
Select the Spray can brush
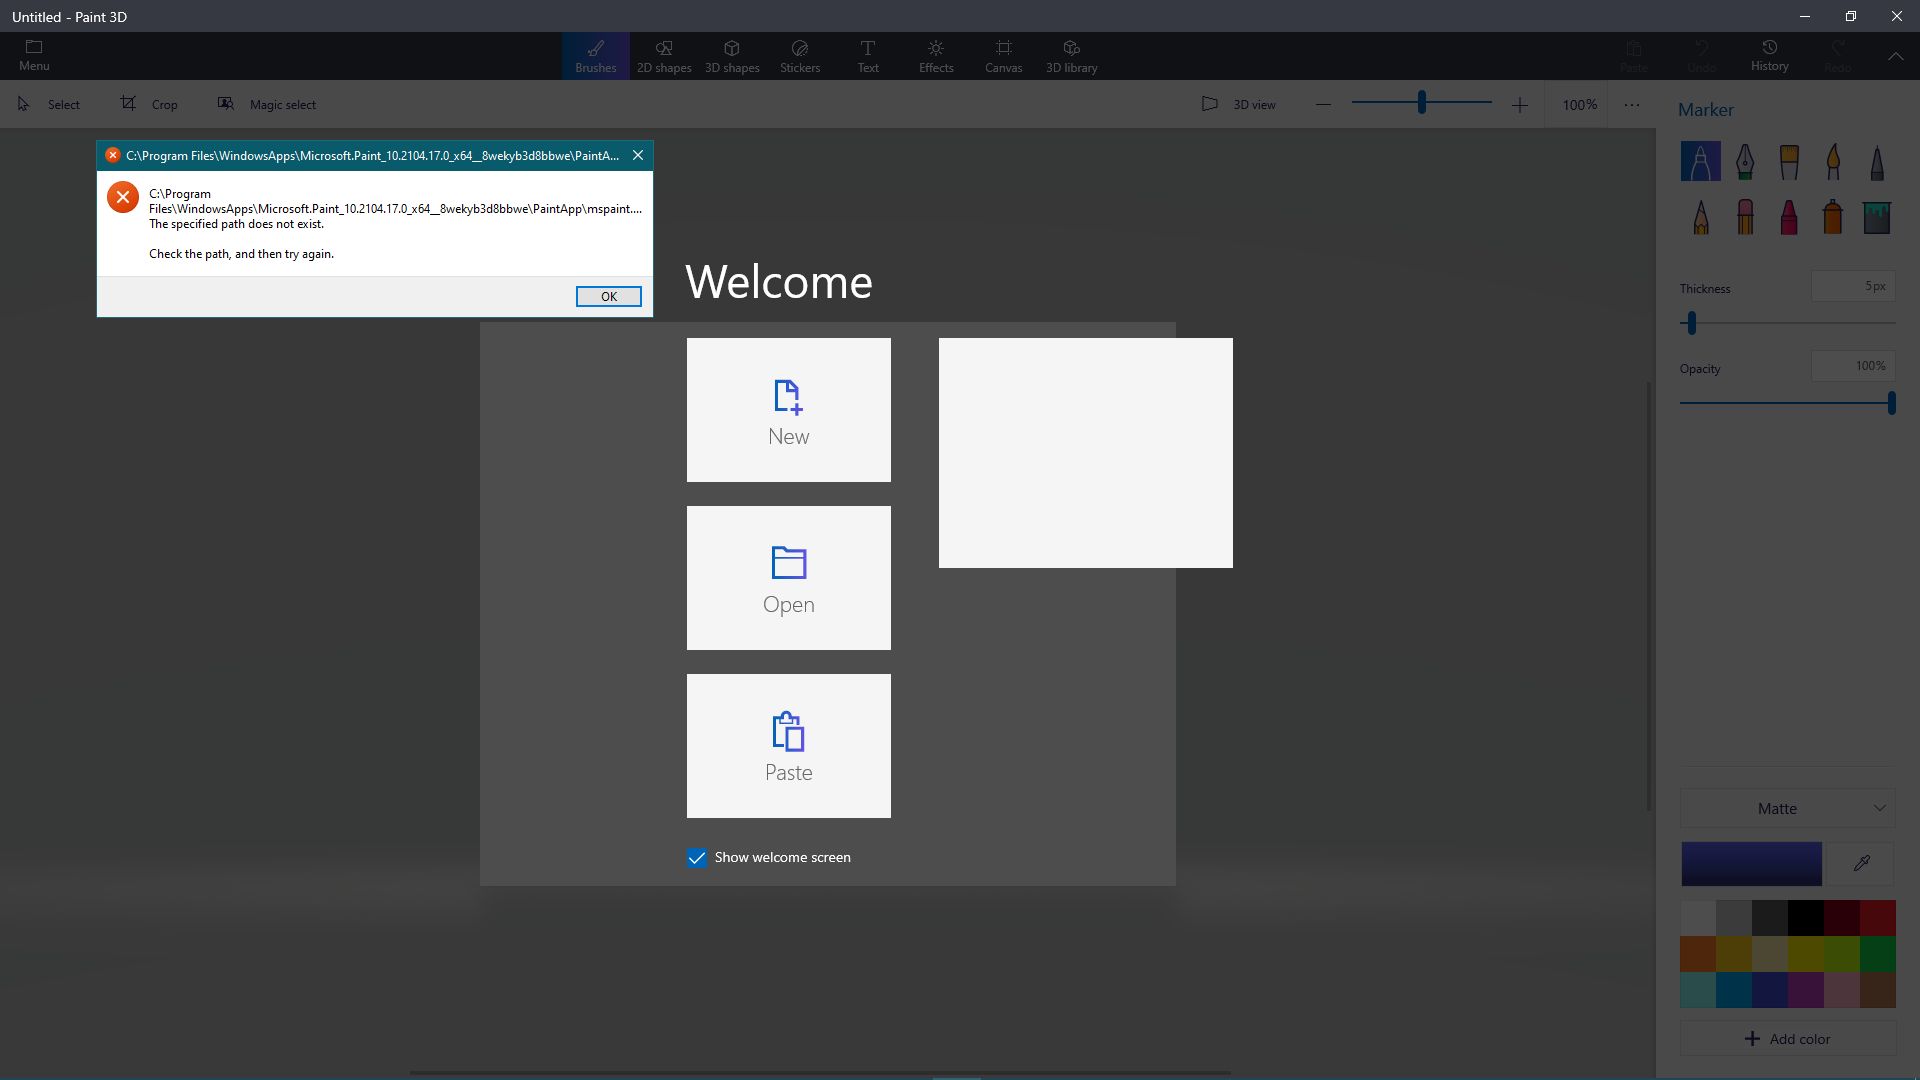1833,216
